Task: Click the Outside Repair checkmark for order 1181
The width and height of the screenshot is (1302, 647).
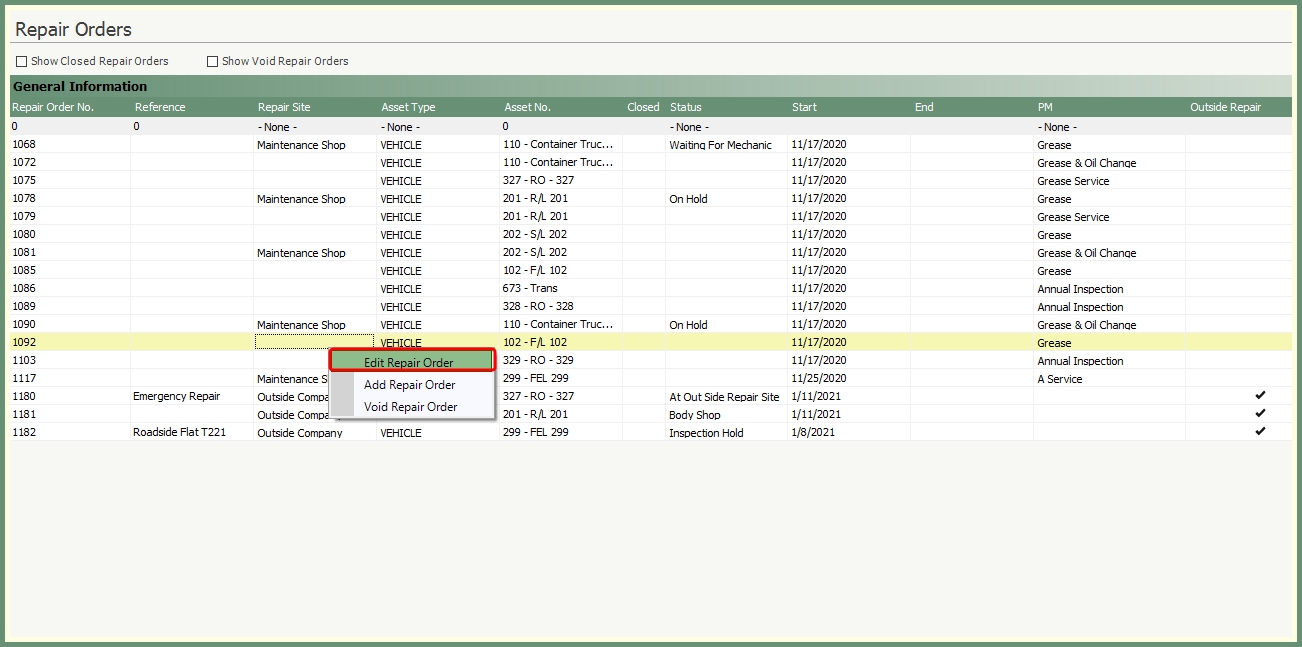Action: point(1260,414)
